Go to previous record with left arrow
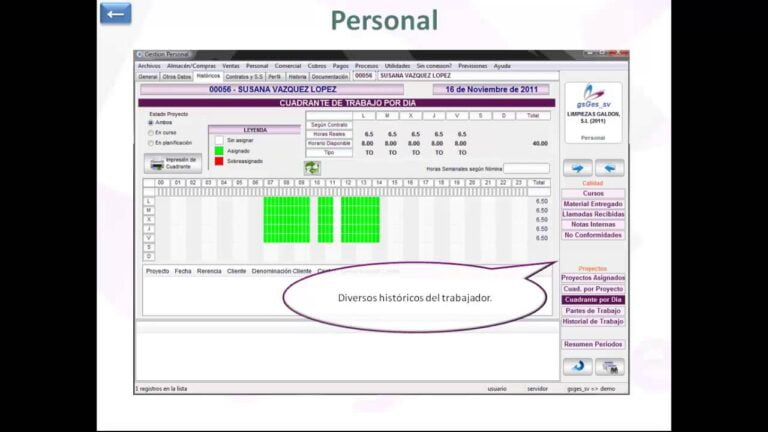 tap(610, 168)
